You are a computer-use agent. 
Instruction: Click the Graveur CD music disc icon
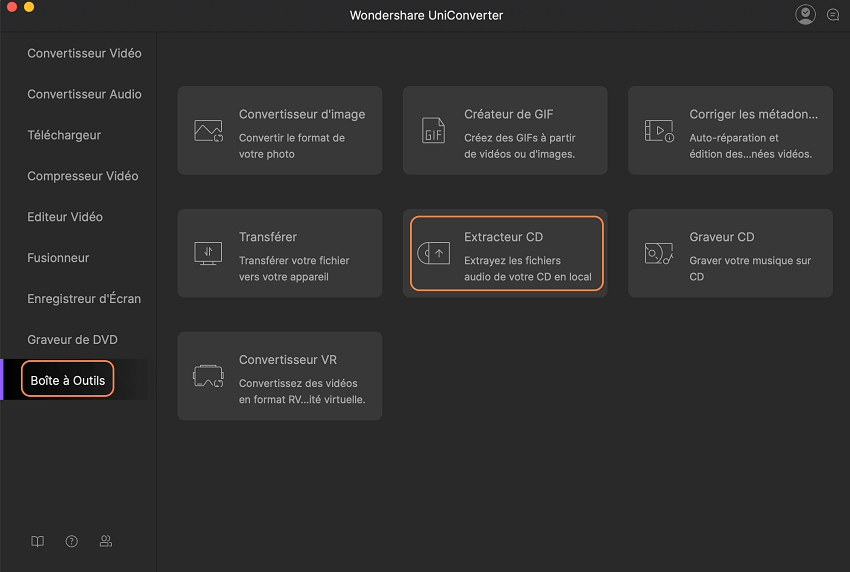point(659,254)
